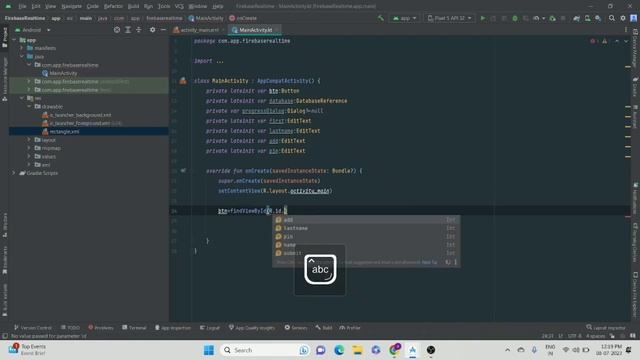Viewport: 640px width, 360px height.
Task: Collapse the drawable folder
Action: (x=29, y=107)
